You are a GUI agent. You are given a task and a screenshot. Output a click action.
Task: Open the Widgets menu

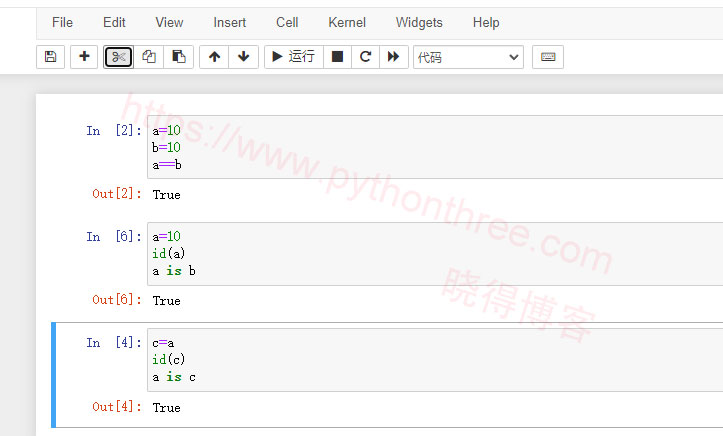(x=419, y=23)
